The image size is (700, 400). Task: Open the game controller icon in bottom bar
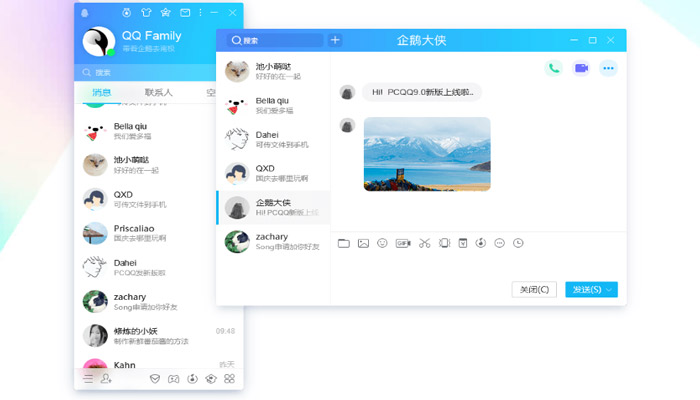(x=174, y=379)
